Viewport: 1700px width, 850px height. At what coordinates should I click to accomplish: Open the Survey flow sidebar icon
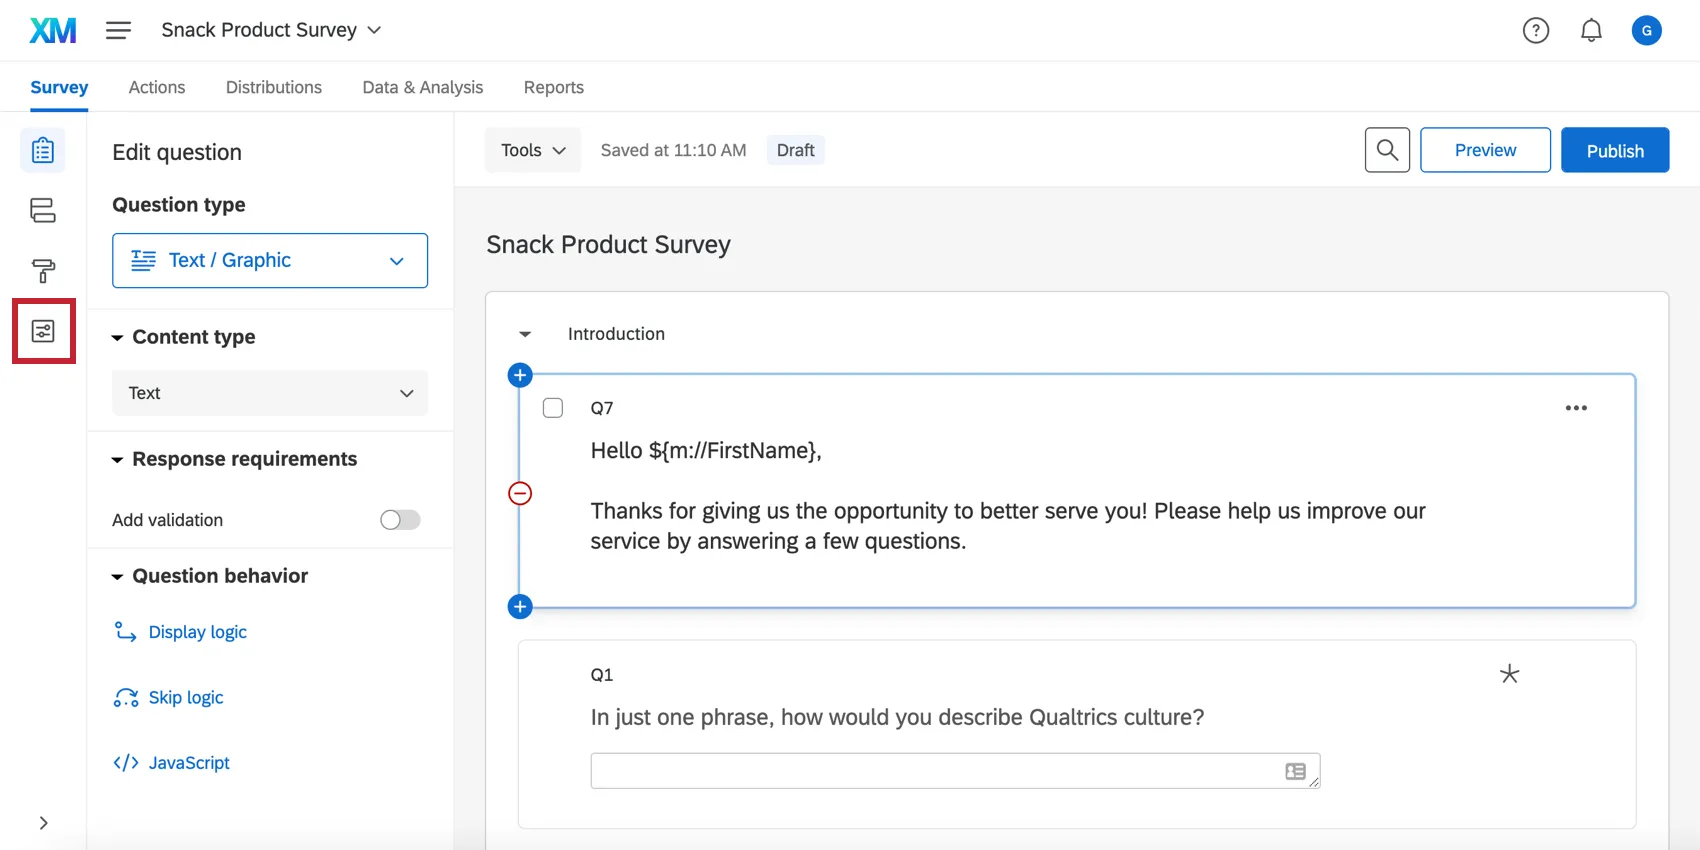click(43, 211)
